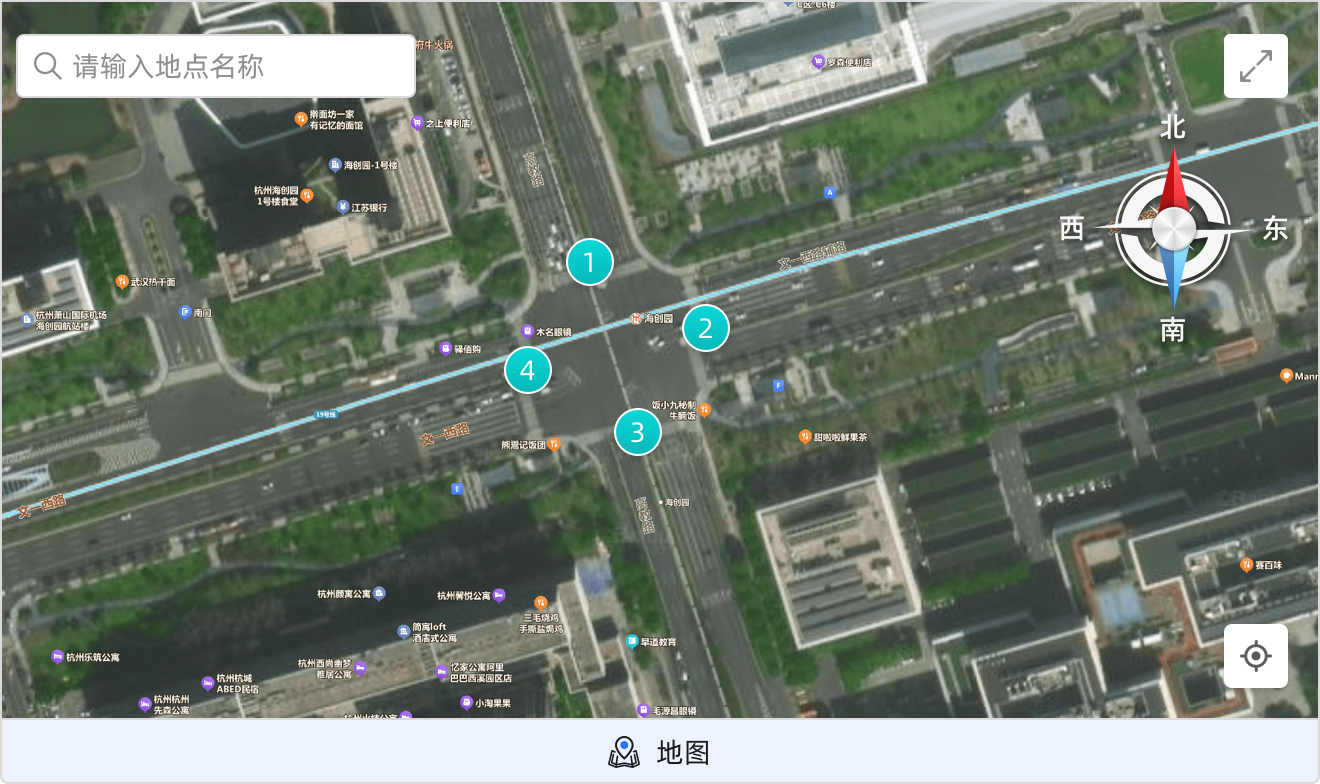Select the 甜啦啦鲜果茶 food pin
1320x784 pixels.
pyautogui.click(x=805, y=437)
